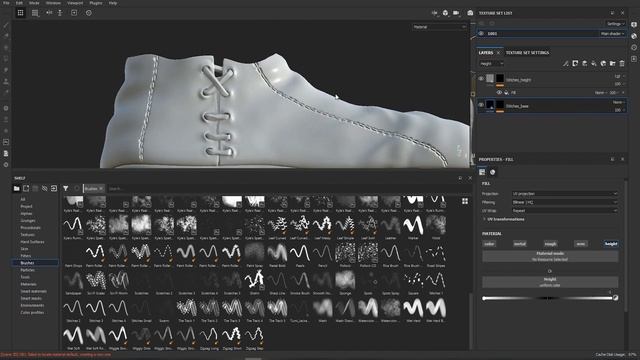Open the Window menu
Screen dimensions: 640x360
point(53,3)
